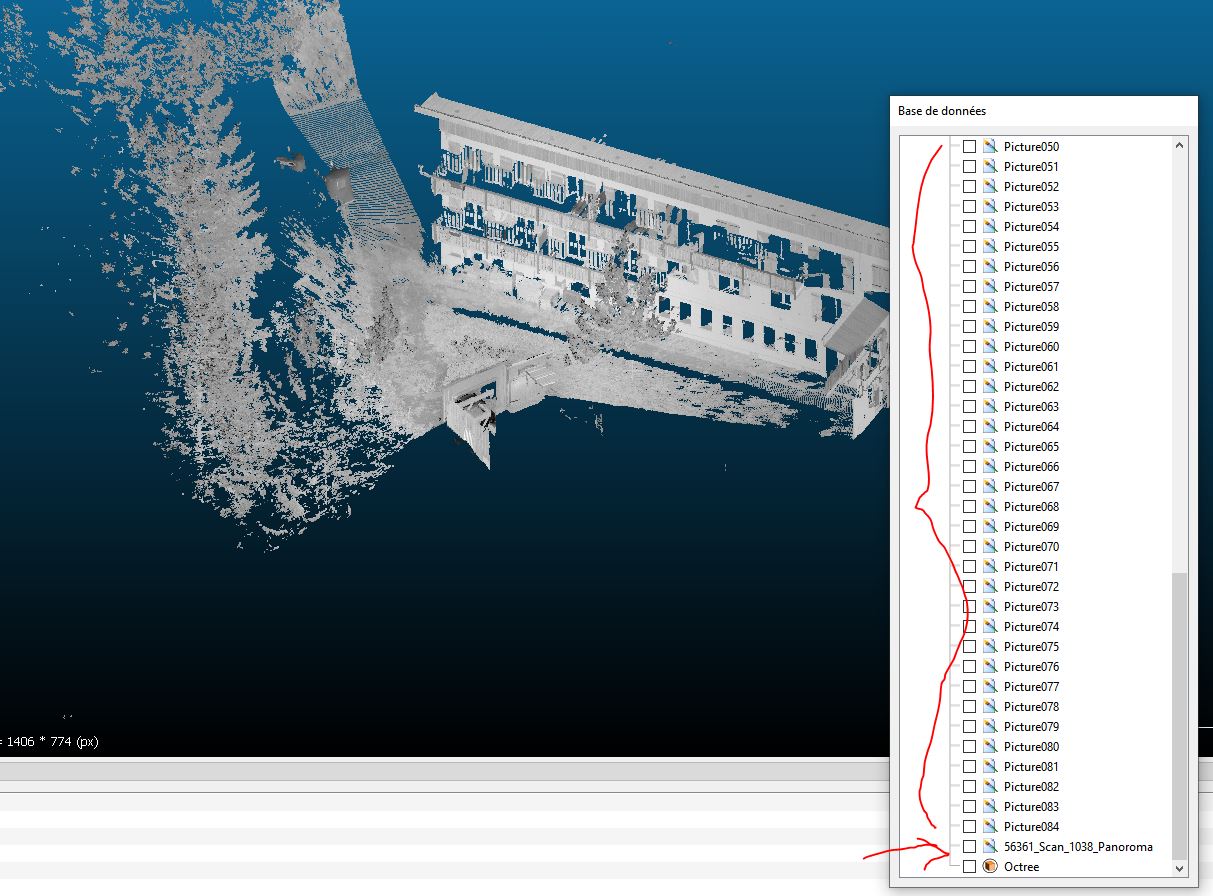
Task: Click the image icon for Picture066
Action: 990,467
